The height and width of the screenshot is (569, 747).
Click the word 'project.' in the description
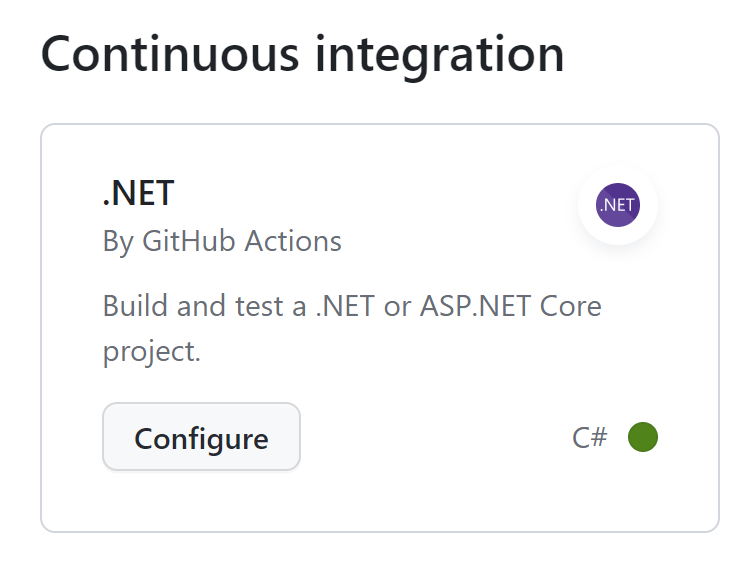click(x=151, y=353)
